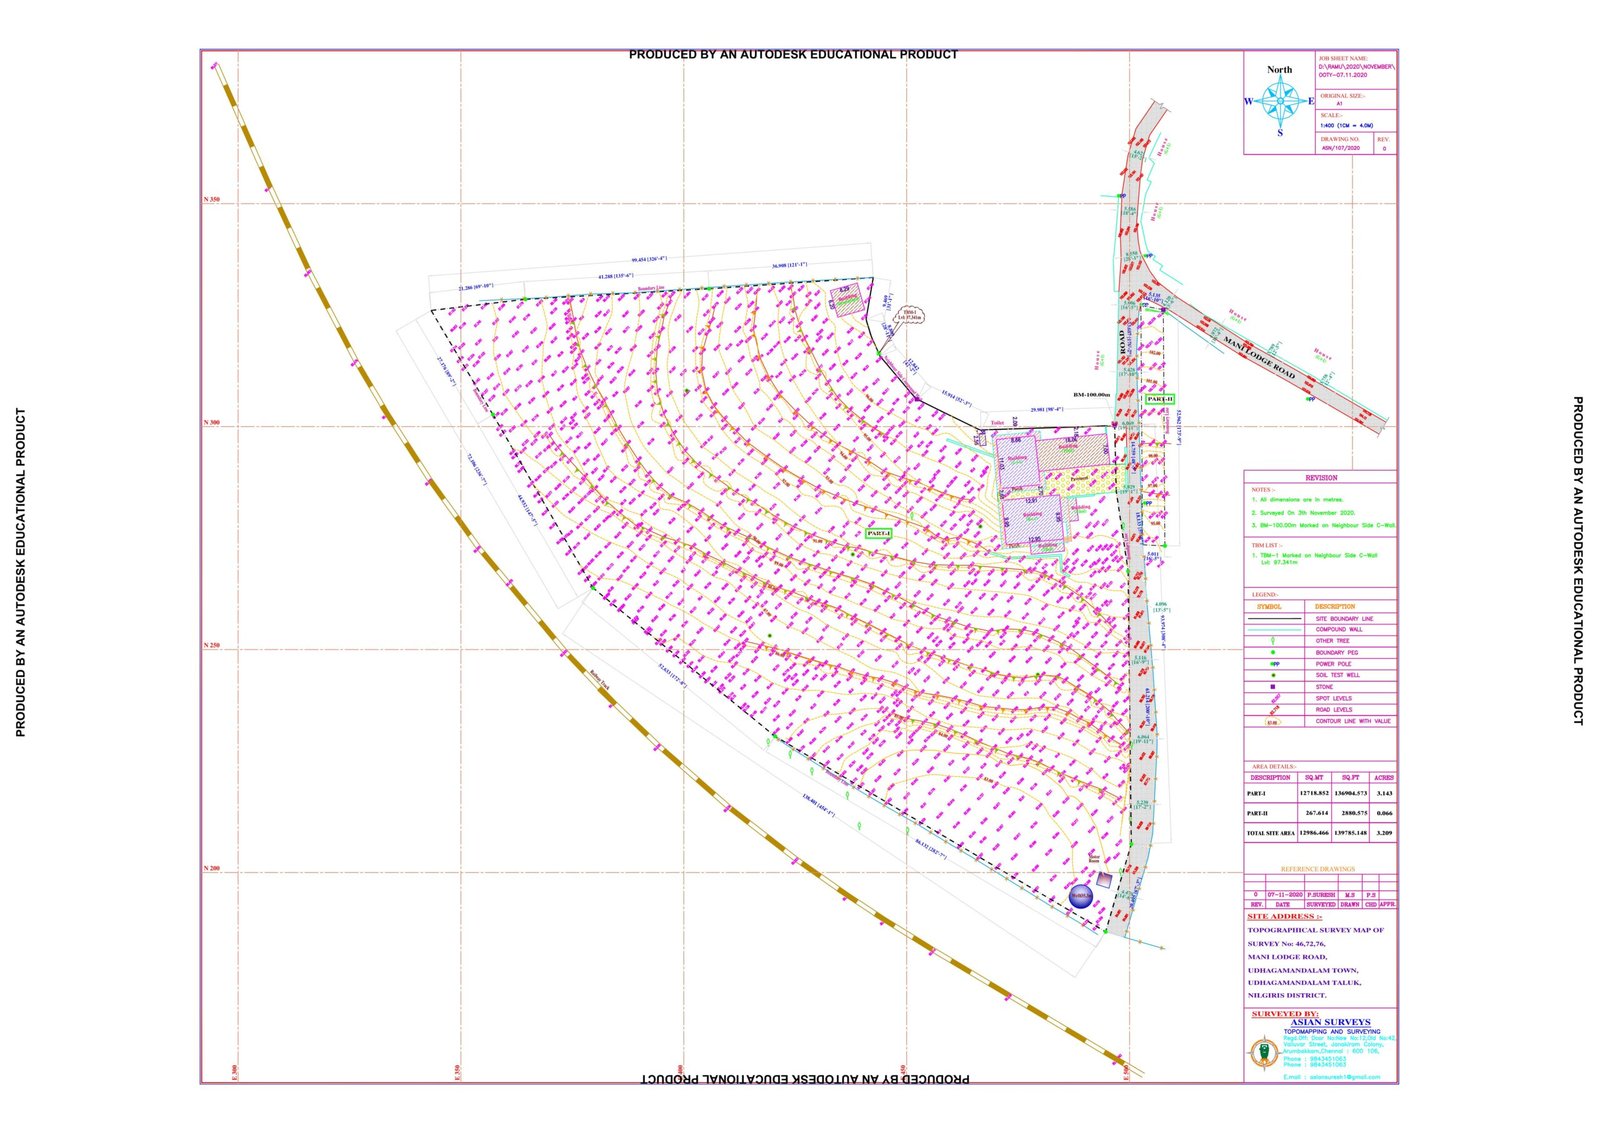Viewport: 1600px width, 1132px height.
Task: Click the BM-100.00m benchmark text
Action: tap(1091, 395)
